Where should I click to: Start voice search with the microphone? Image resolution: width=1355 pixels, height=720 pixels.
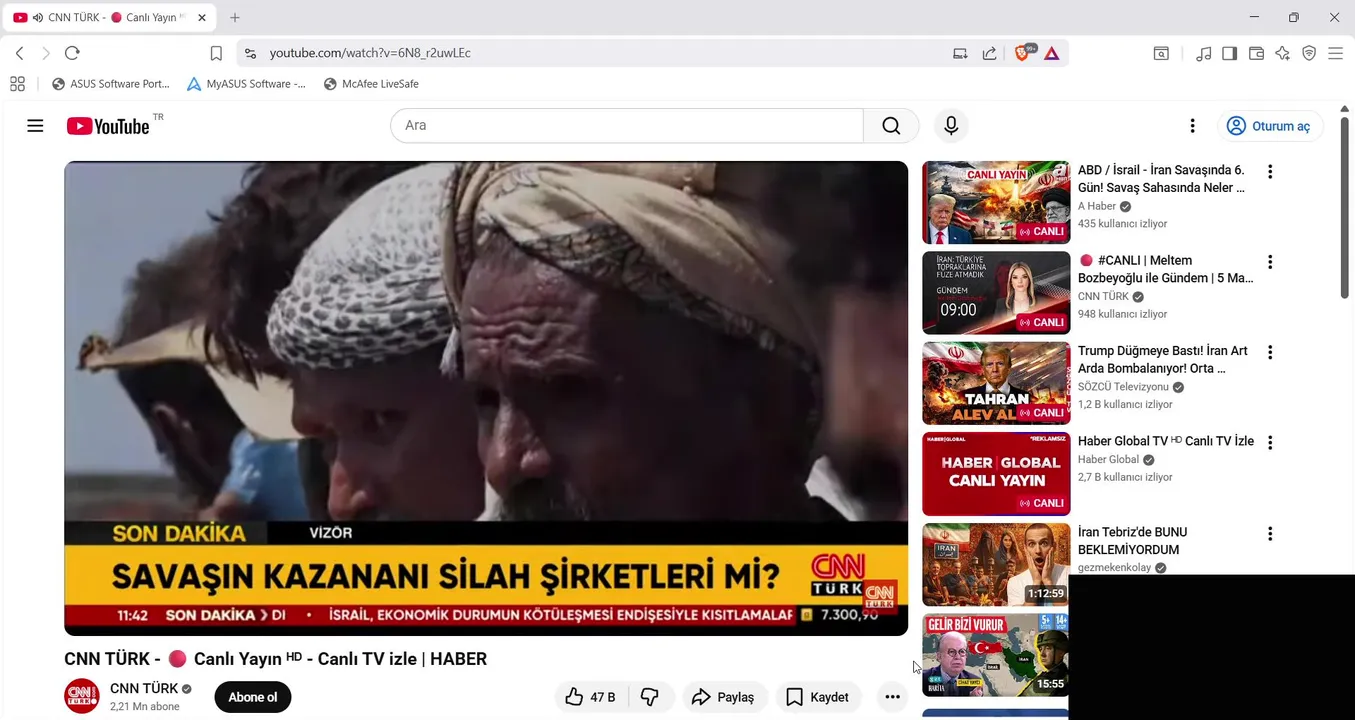click(x=951, y=126)
